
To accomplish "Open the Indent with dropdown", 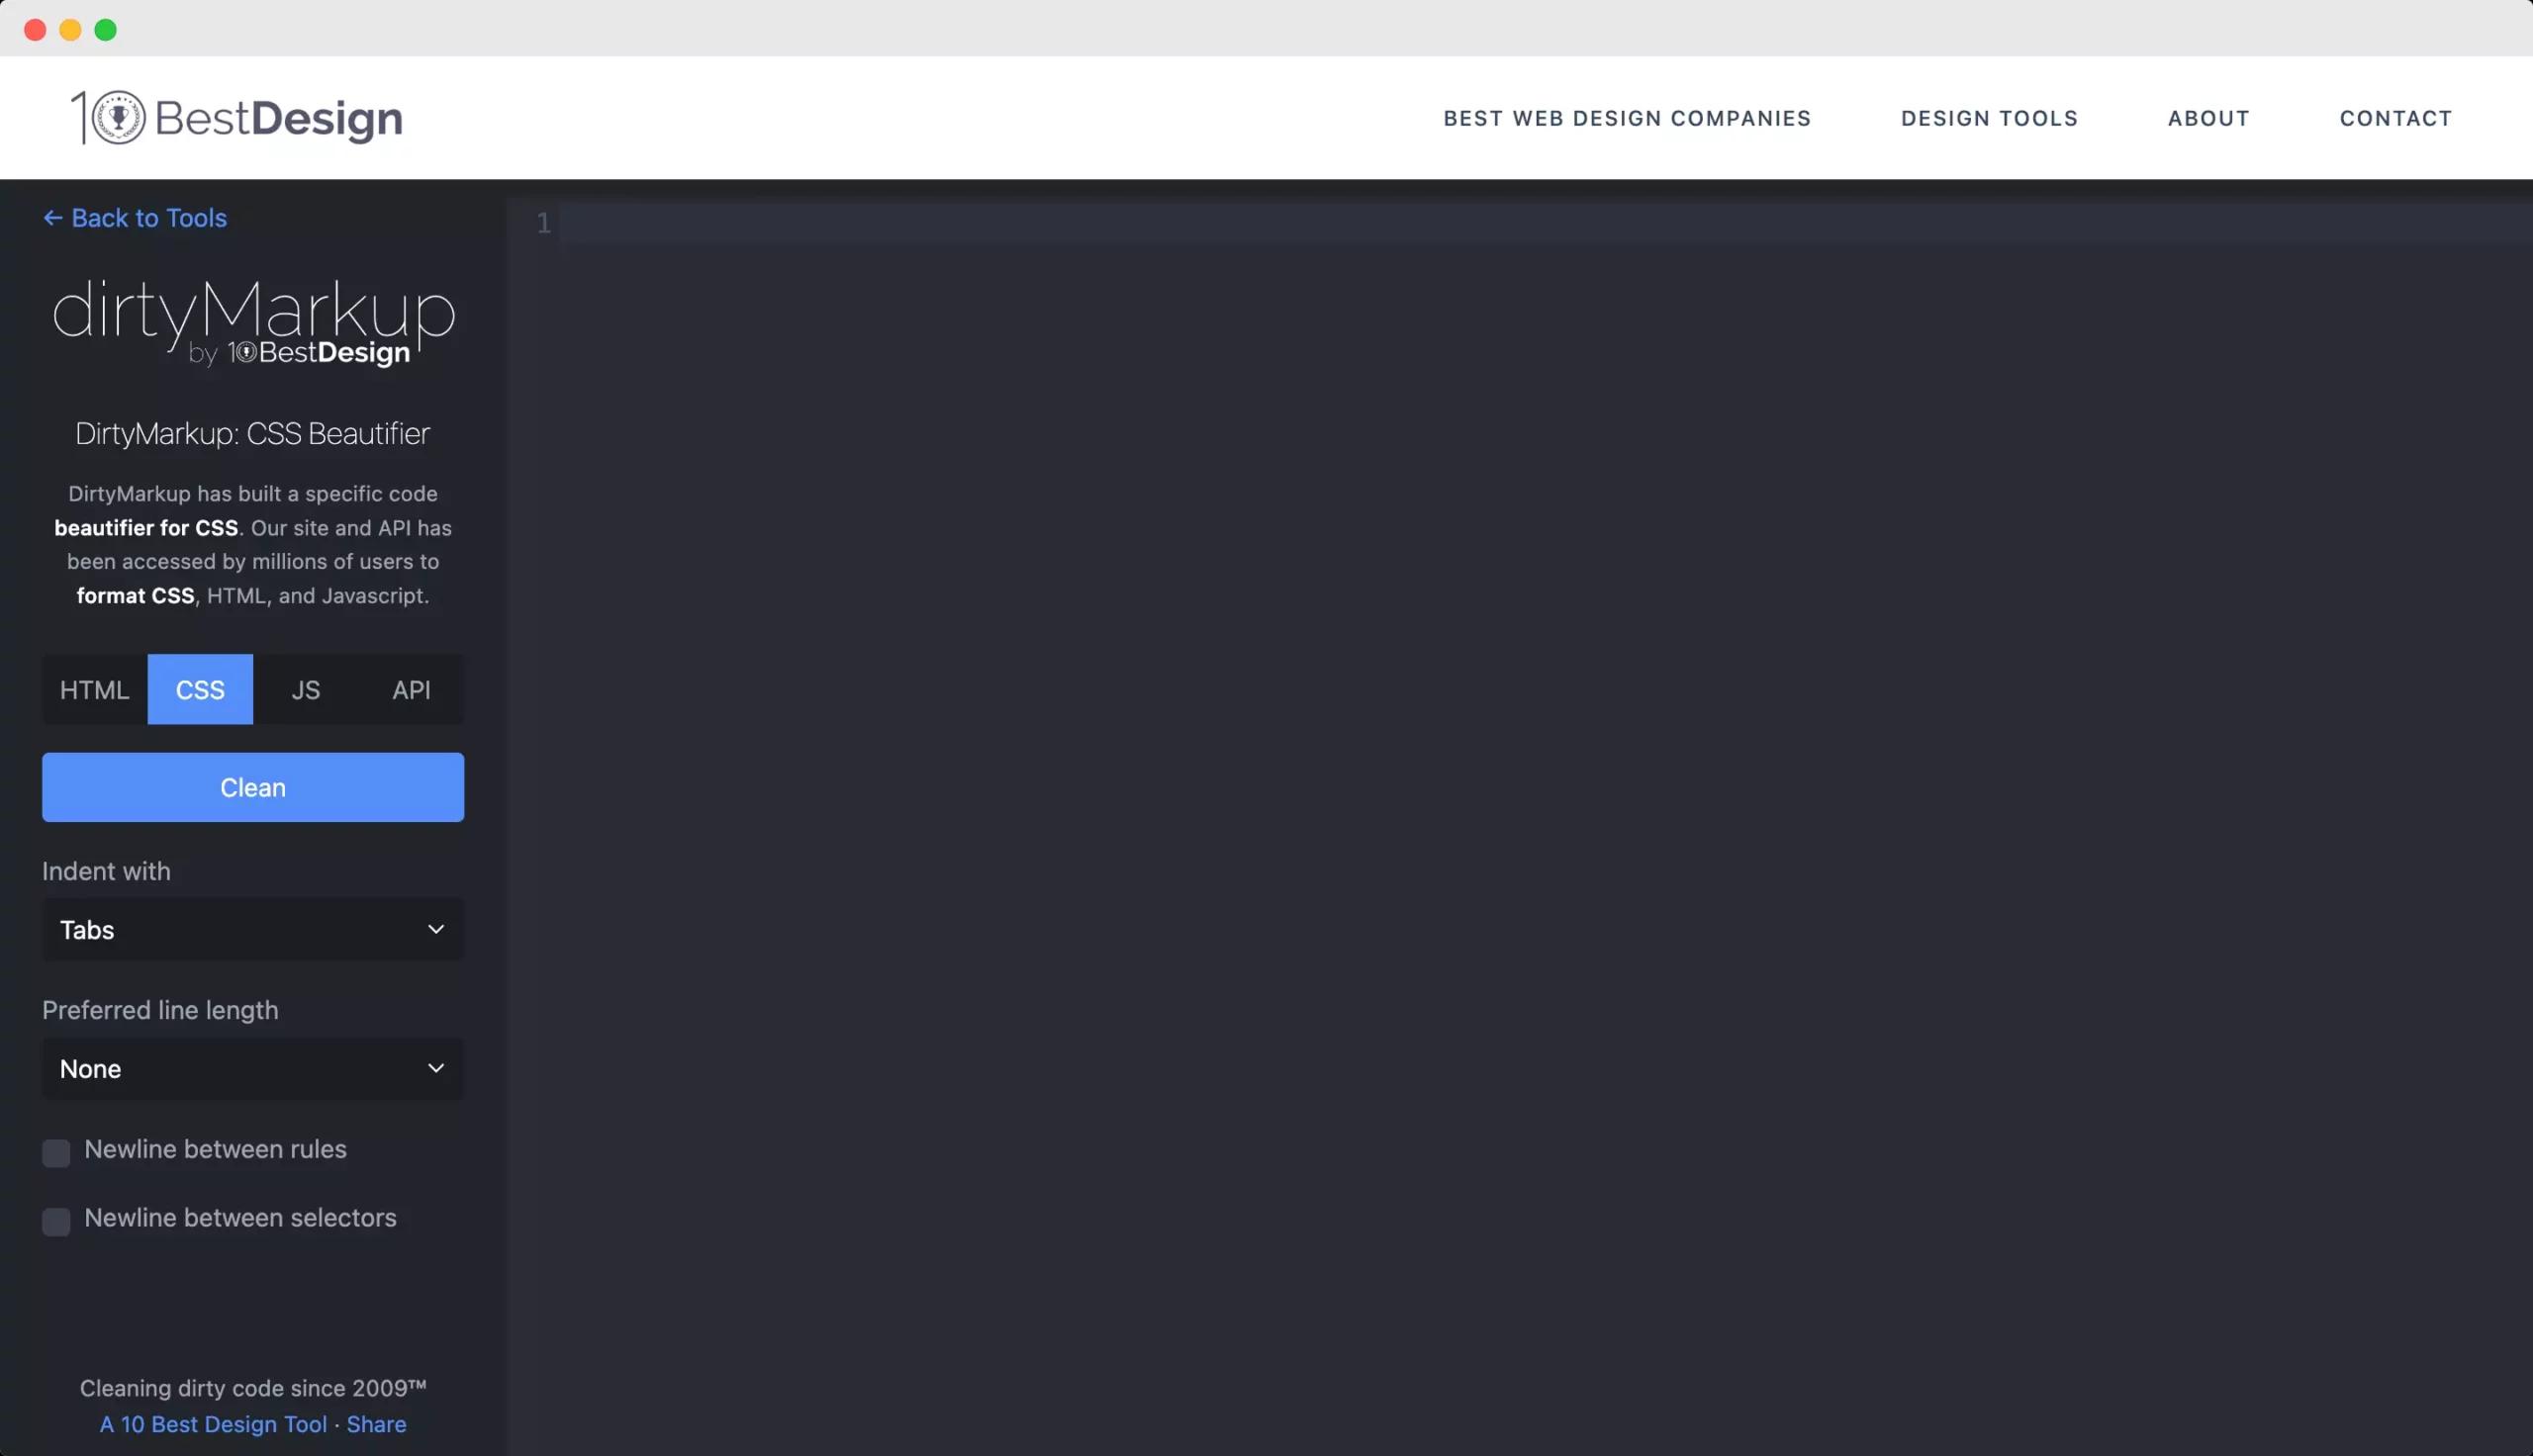I will tap(252, 929).
